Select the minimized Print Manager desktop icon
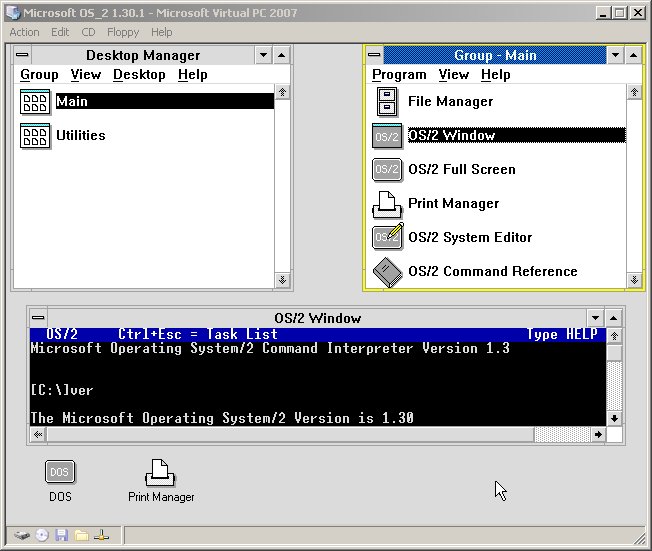 [x=160, y=472]
